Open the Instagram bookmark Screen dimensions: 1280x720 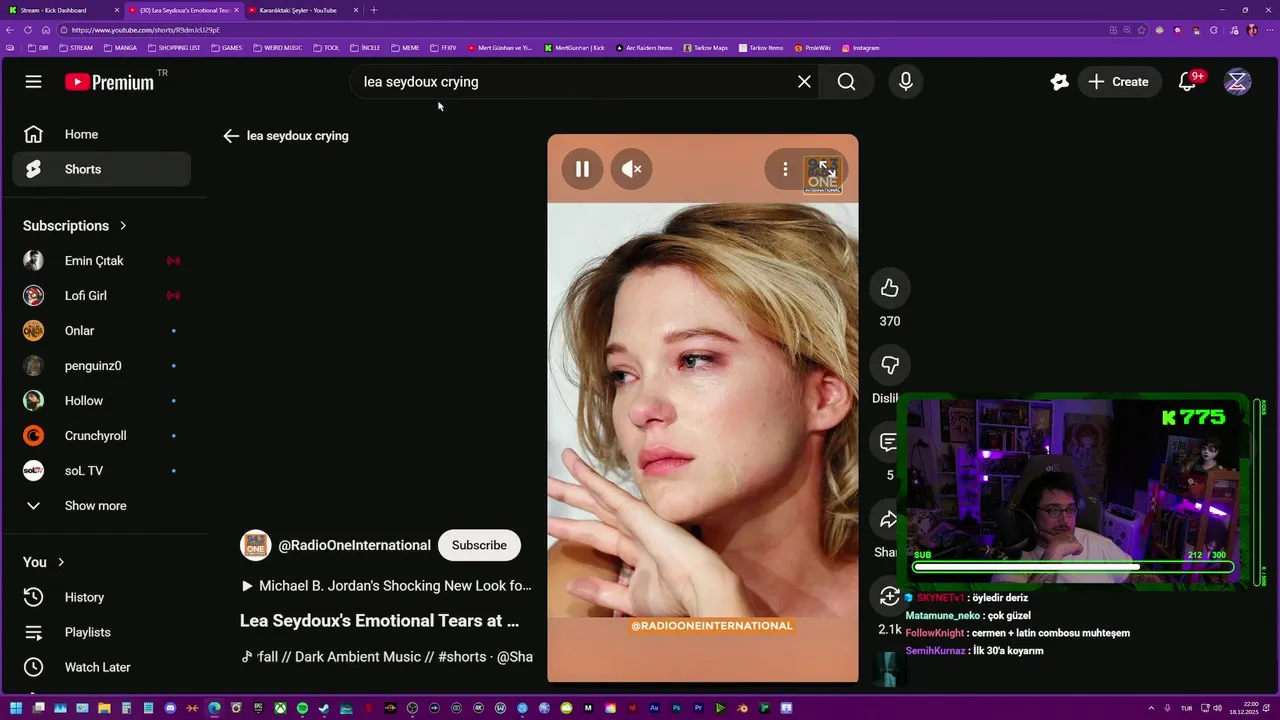tap(861, 48)
